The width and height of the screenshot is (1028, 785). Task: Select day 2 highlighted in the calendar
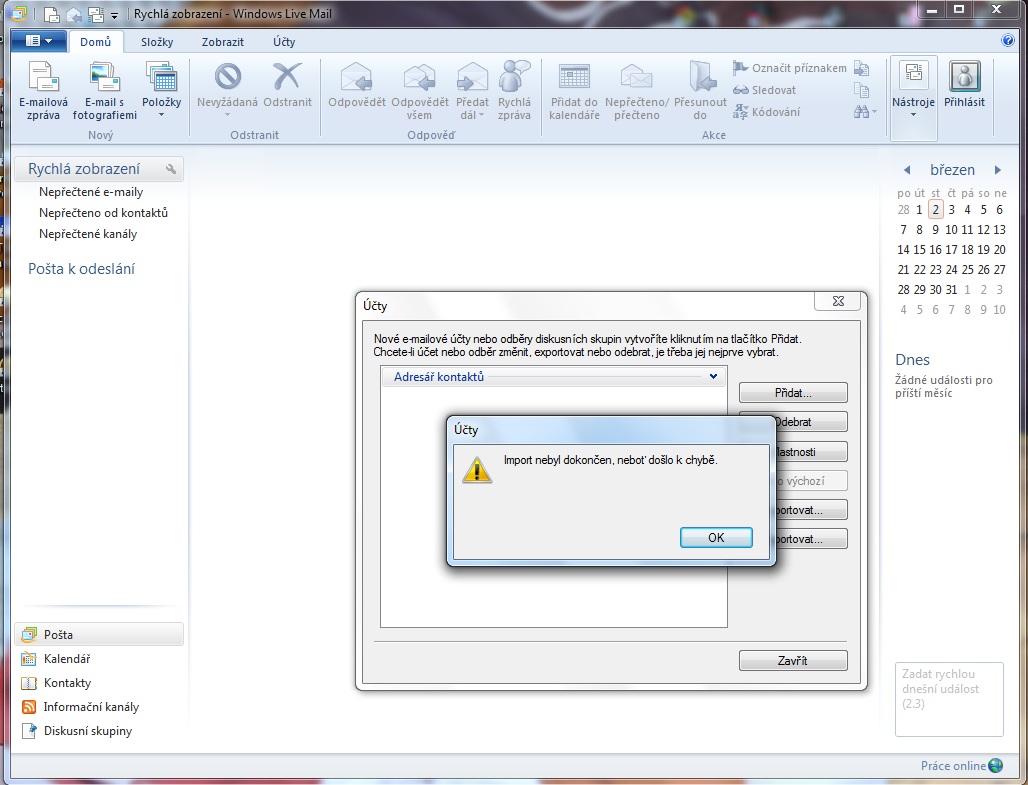coord(936,210)
